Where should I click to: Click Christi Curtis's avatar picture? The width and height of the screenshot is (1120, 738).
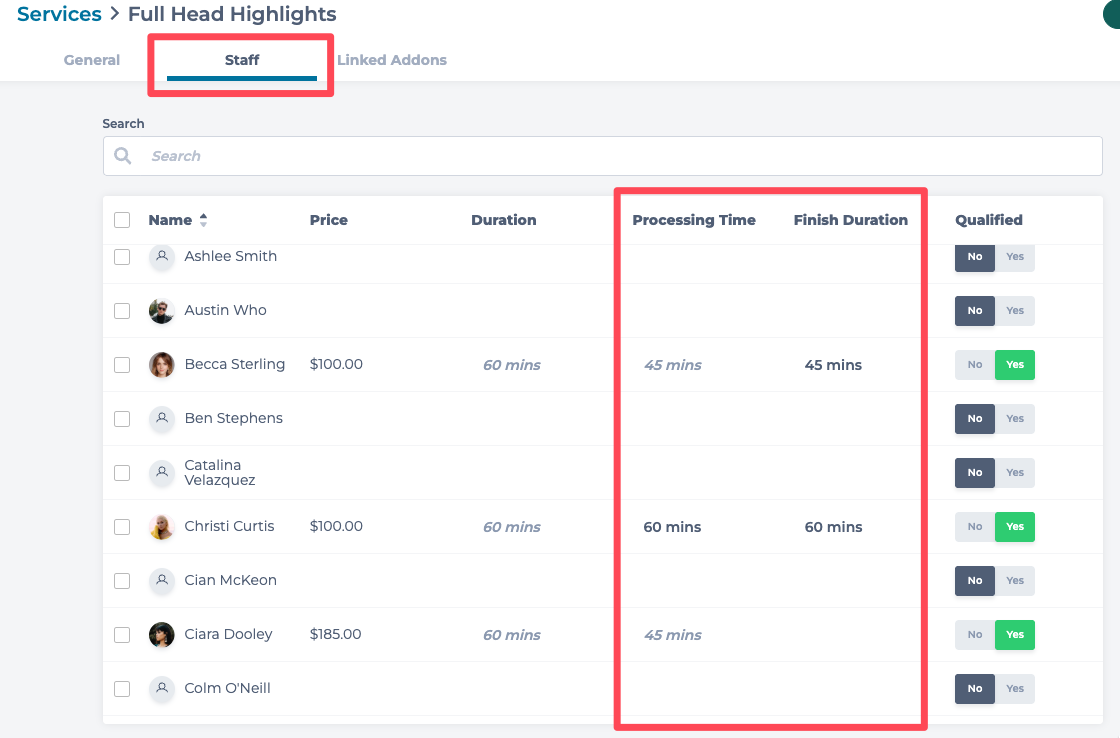click(161, 527)
